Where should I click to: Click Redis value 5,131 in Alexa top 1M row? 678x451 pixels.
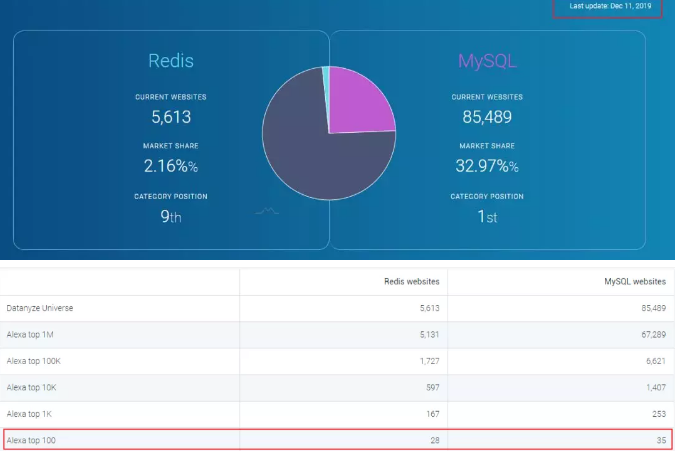click(x=429, y=335)
